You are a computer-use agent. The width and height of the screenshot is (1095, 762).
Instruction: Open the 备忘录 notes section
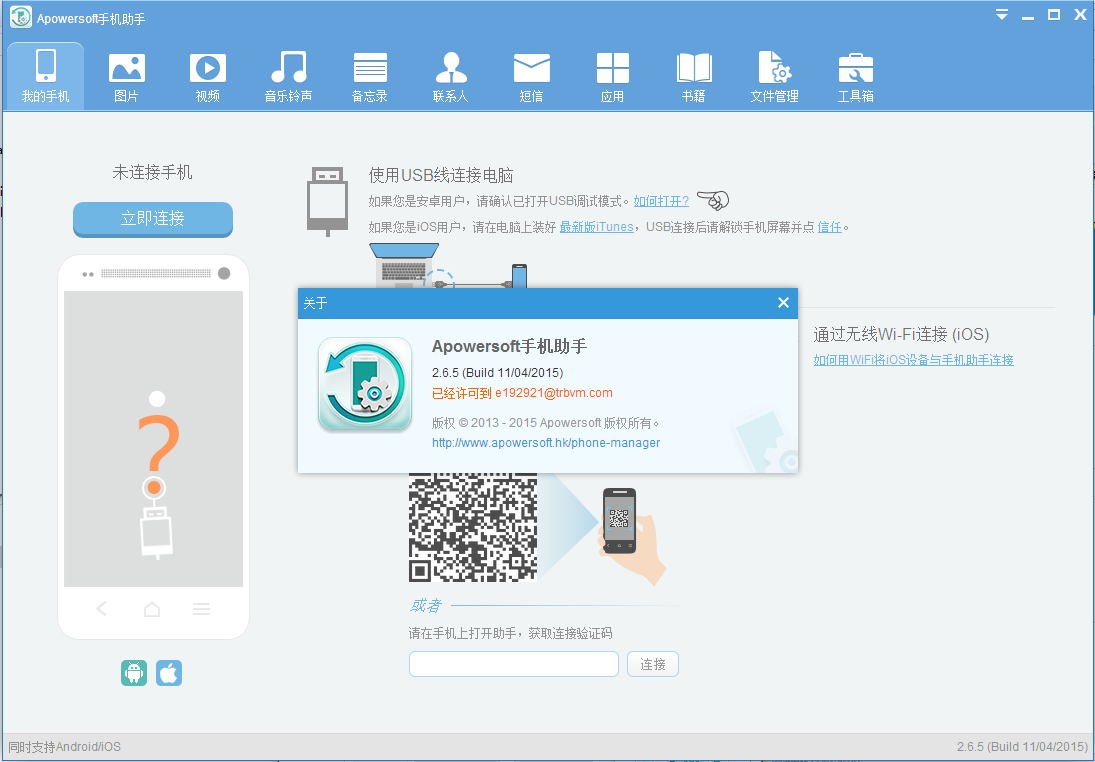coord(369,76)
